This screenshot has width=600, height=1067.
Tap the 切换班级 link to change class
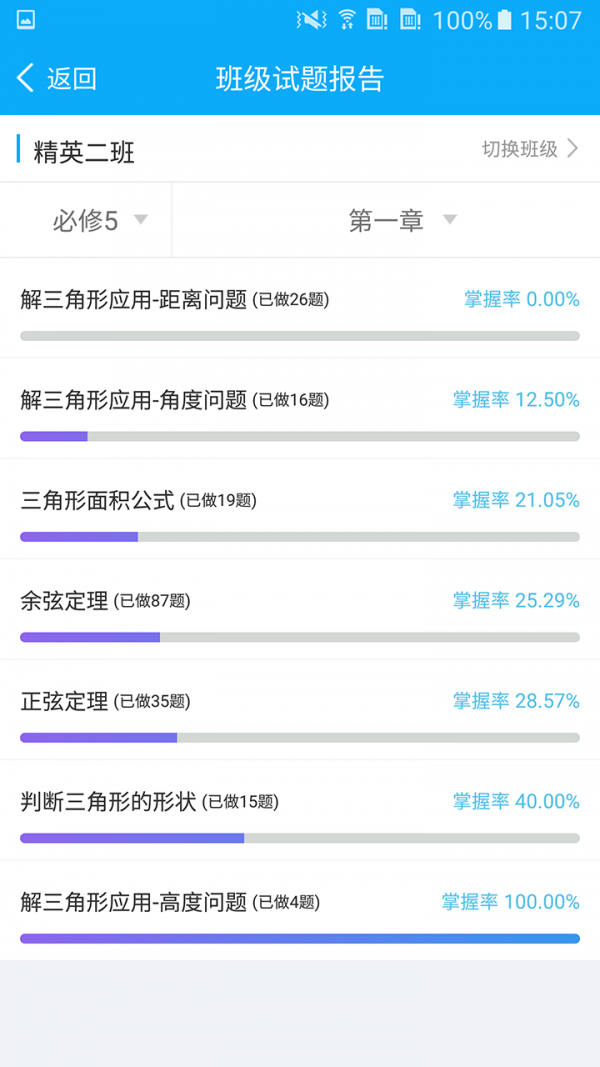[x=524, y=150]
